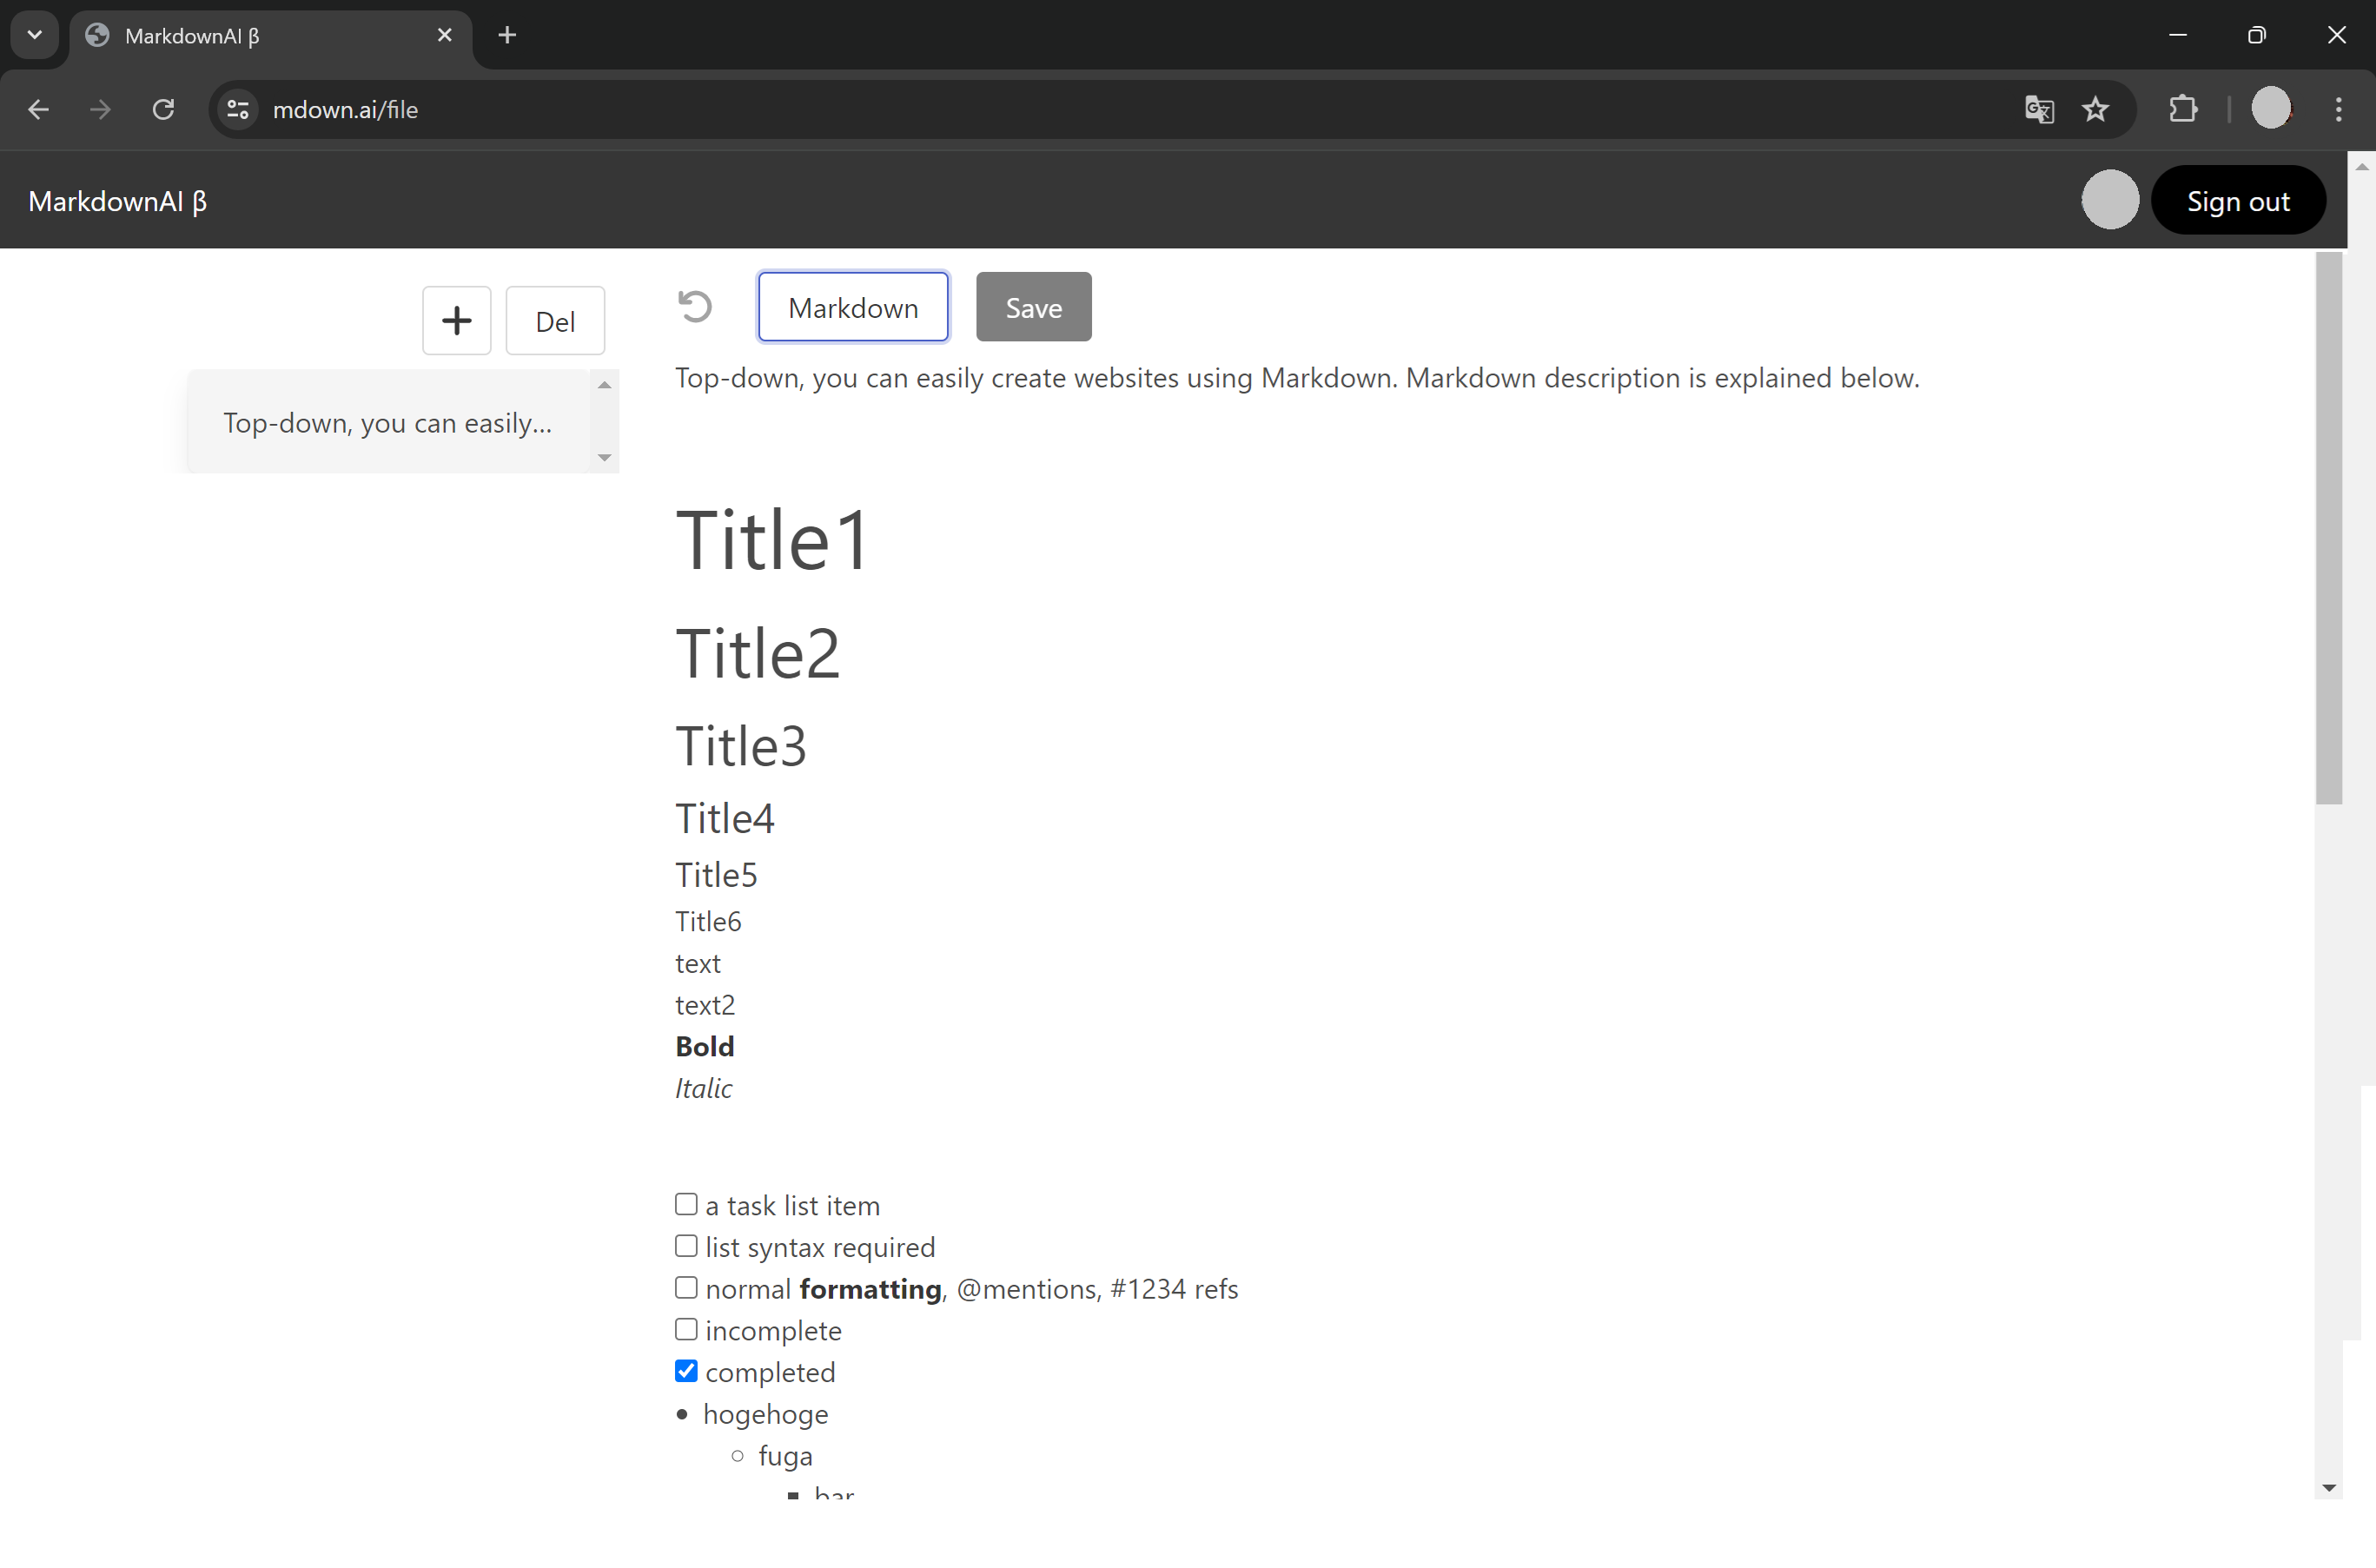
Task: Open the Chrome three-dot menu
Action: point(2338,109)
